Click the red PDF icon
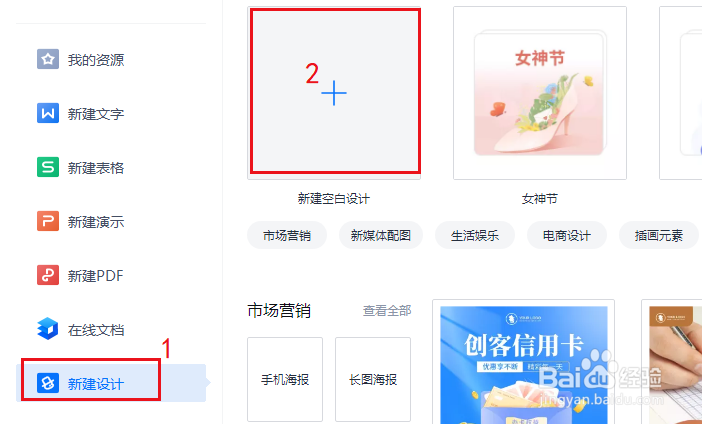The image size is (702, 424). [48, 275]
